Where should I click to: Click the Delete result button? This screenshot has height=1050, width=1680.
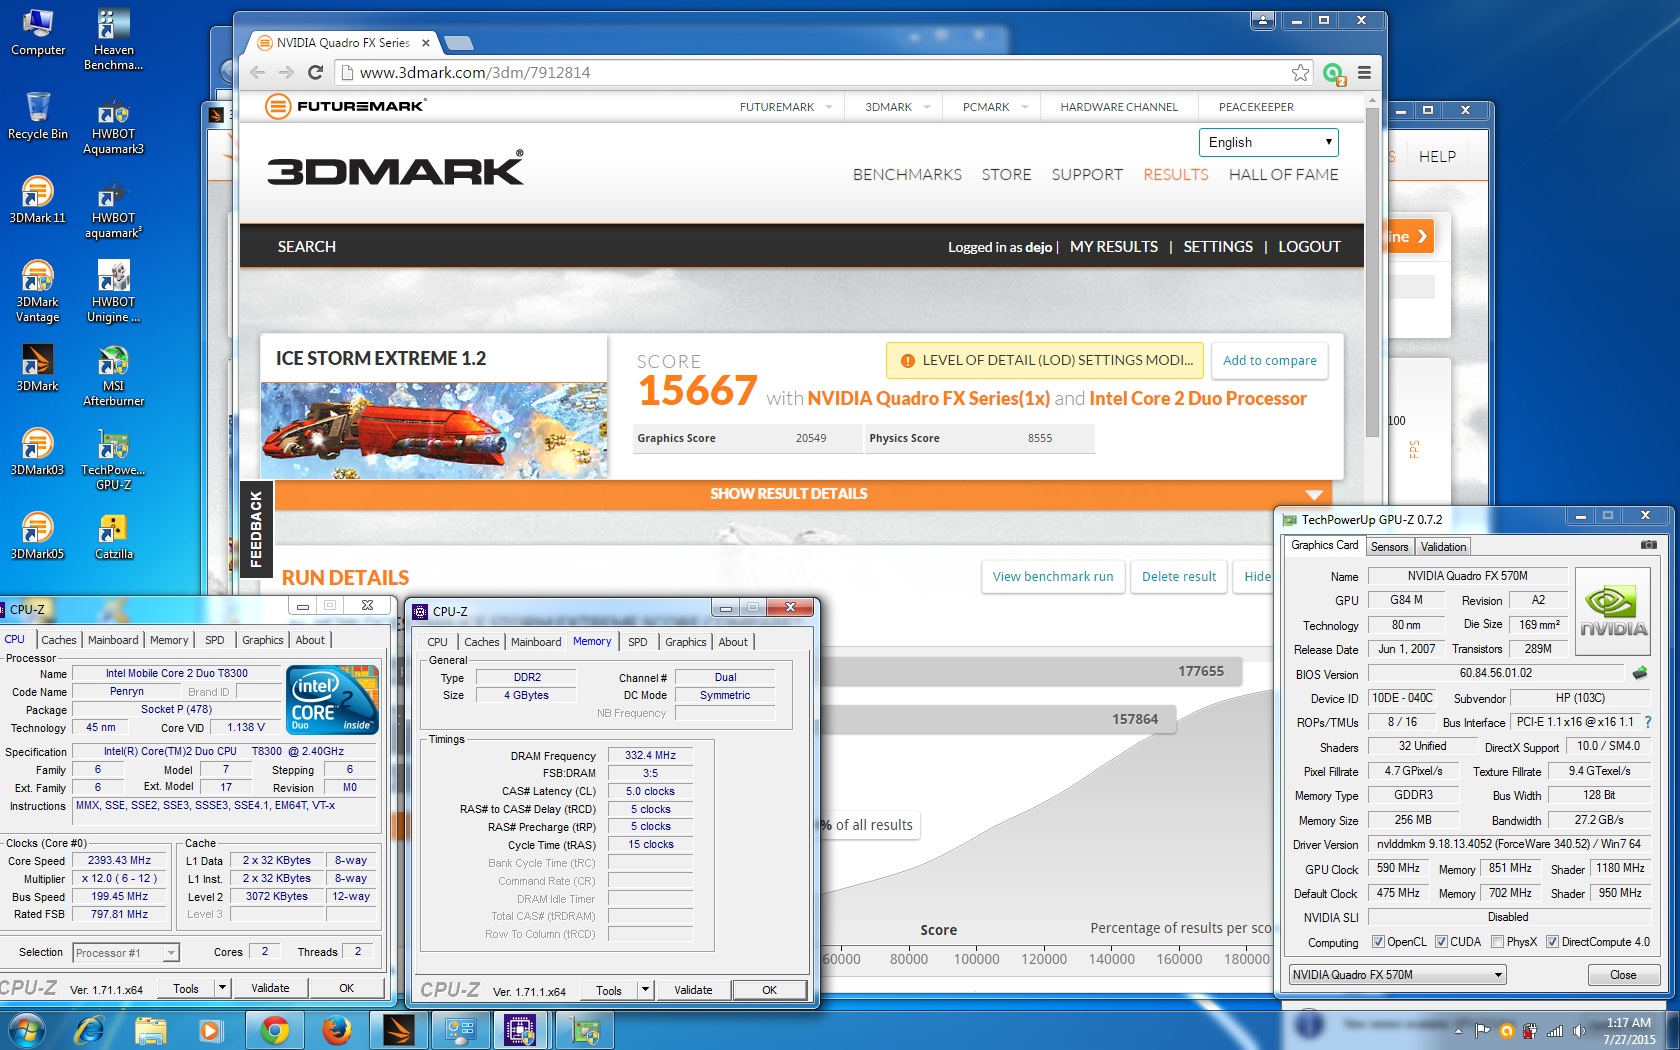[x=1179, y=577]
